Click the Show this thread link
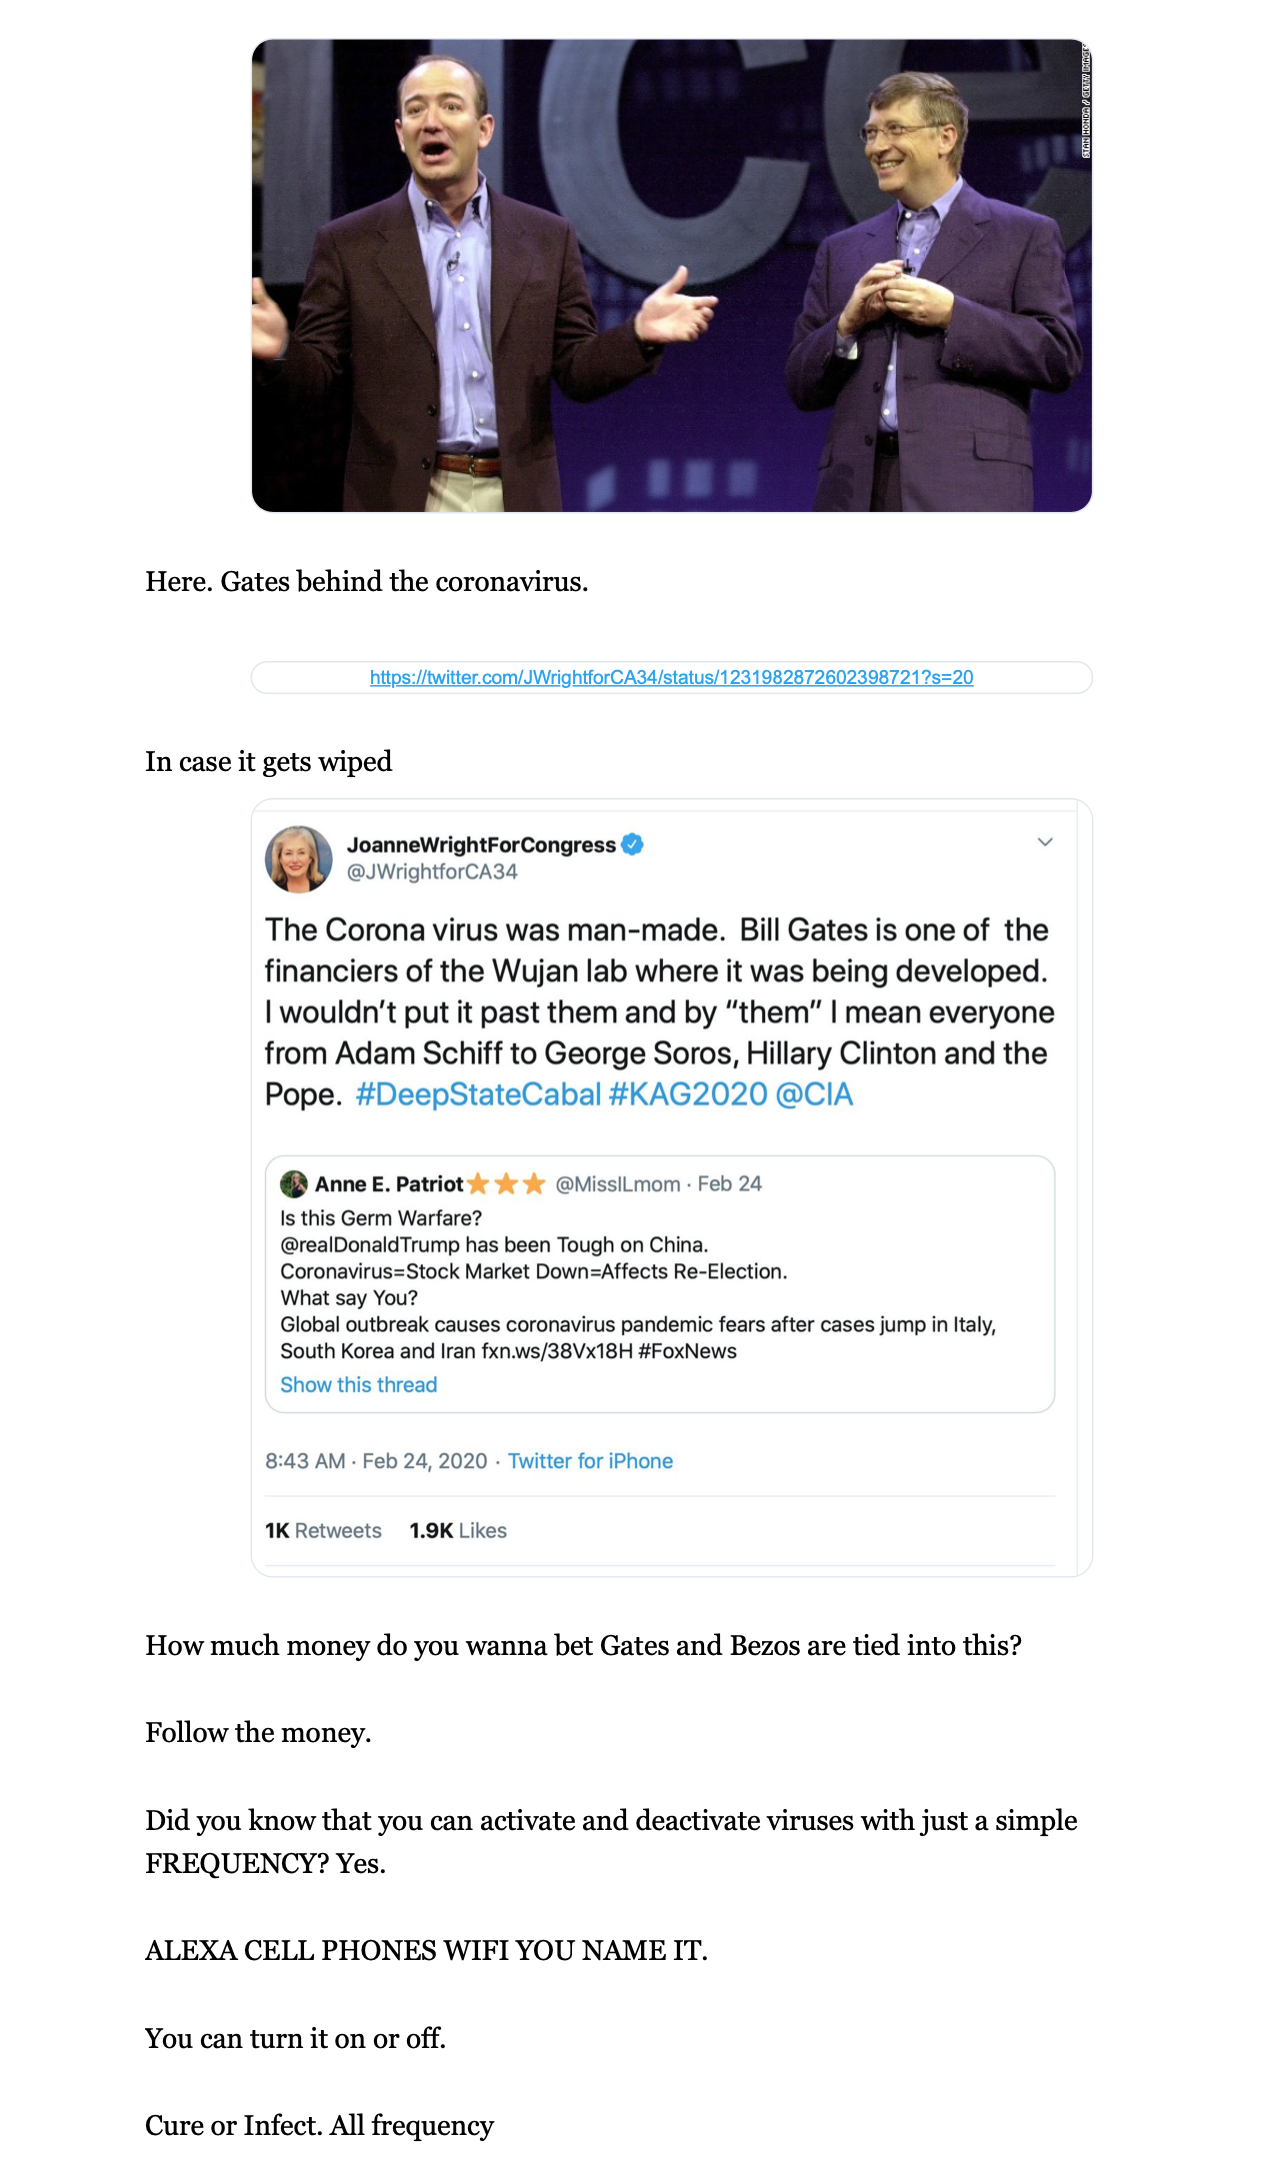Viewport: 1280px width, 2174px height. 359,1385
